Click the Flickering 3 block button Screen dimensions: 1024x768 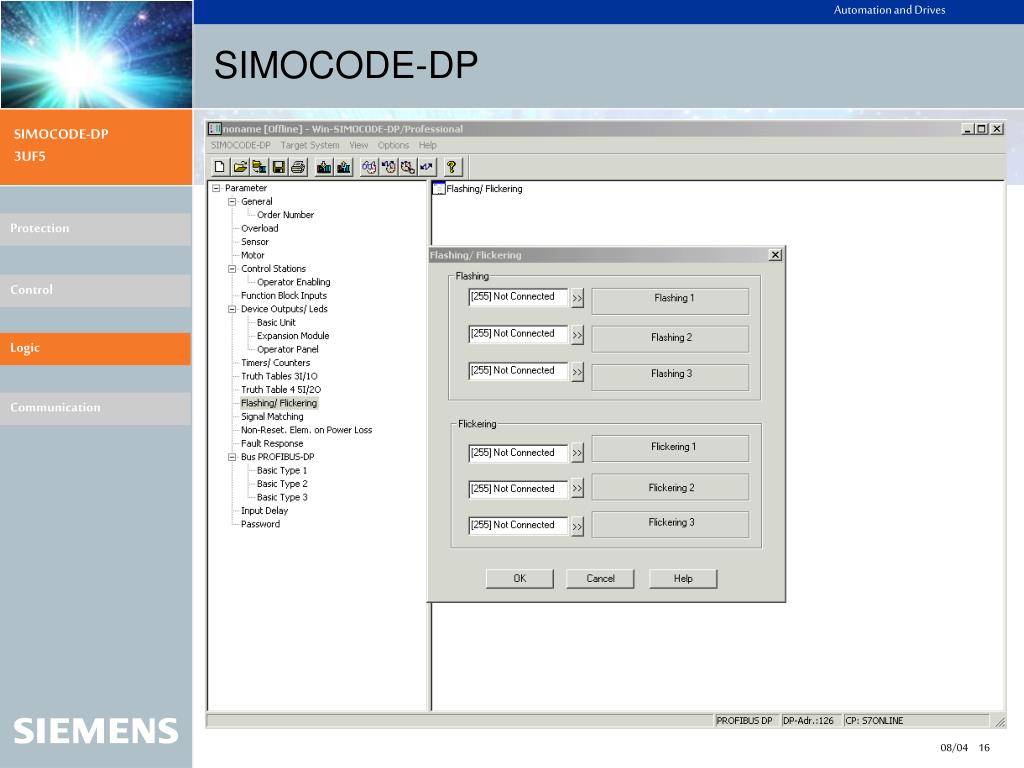[x=670, y=524]
